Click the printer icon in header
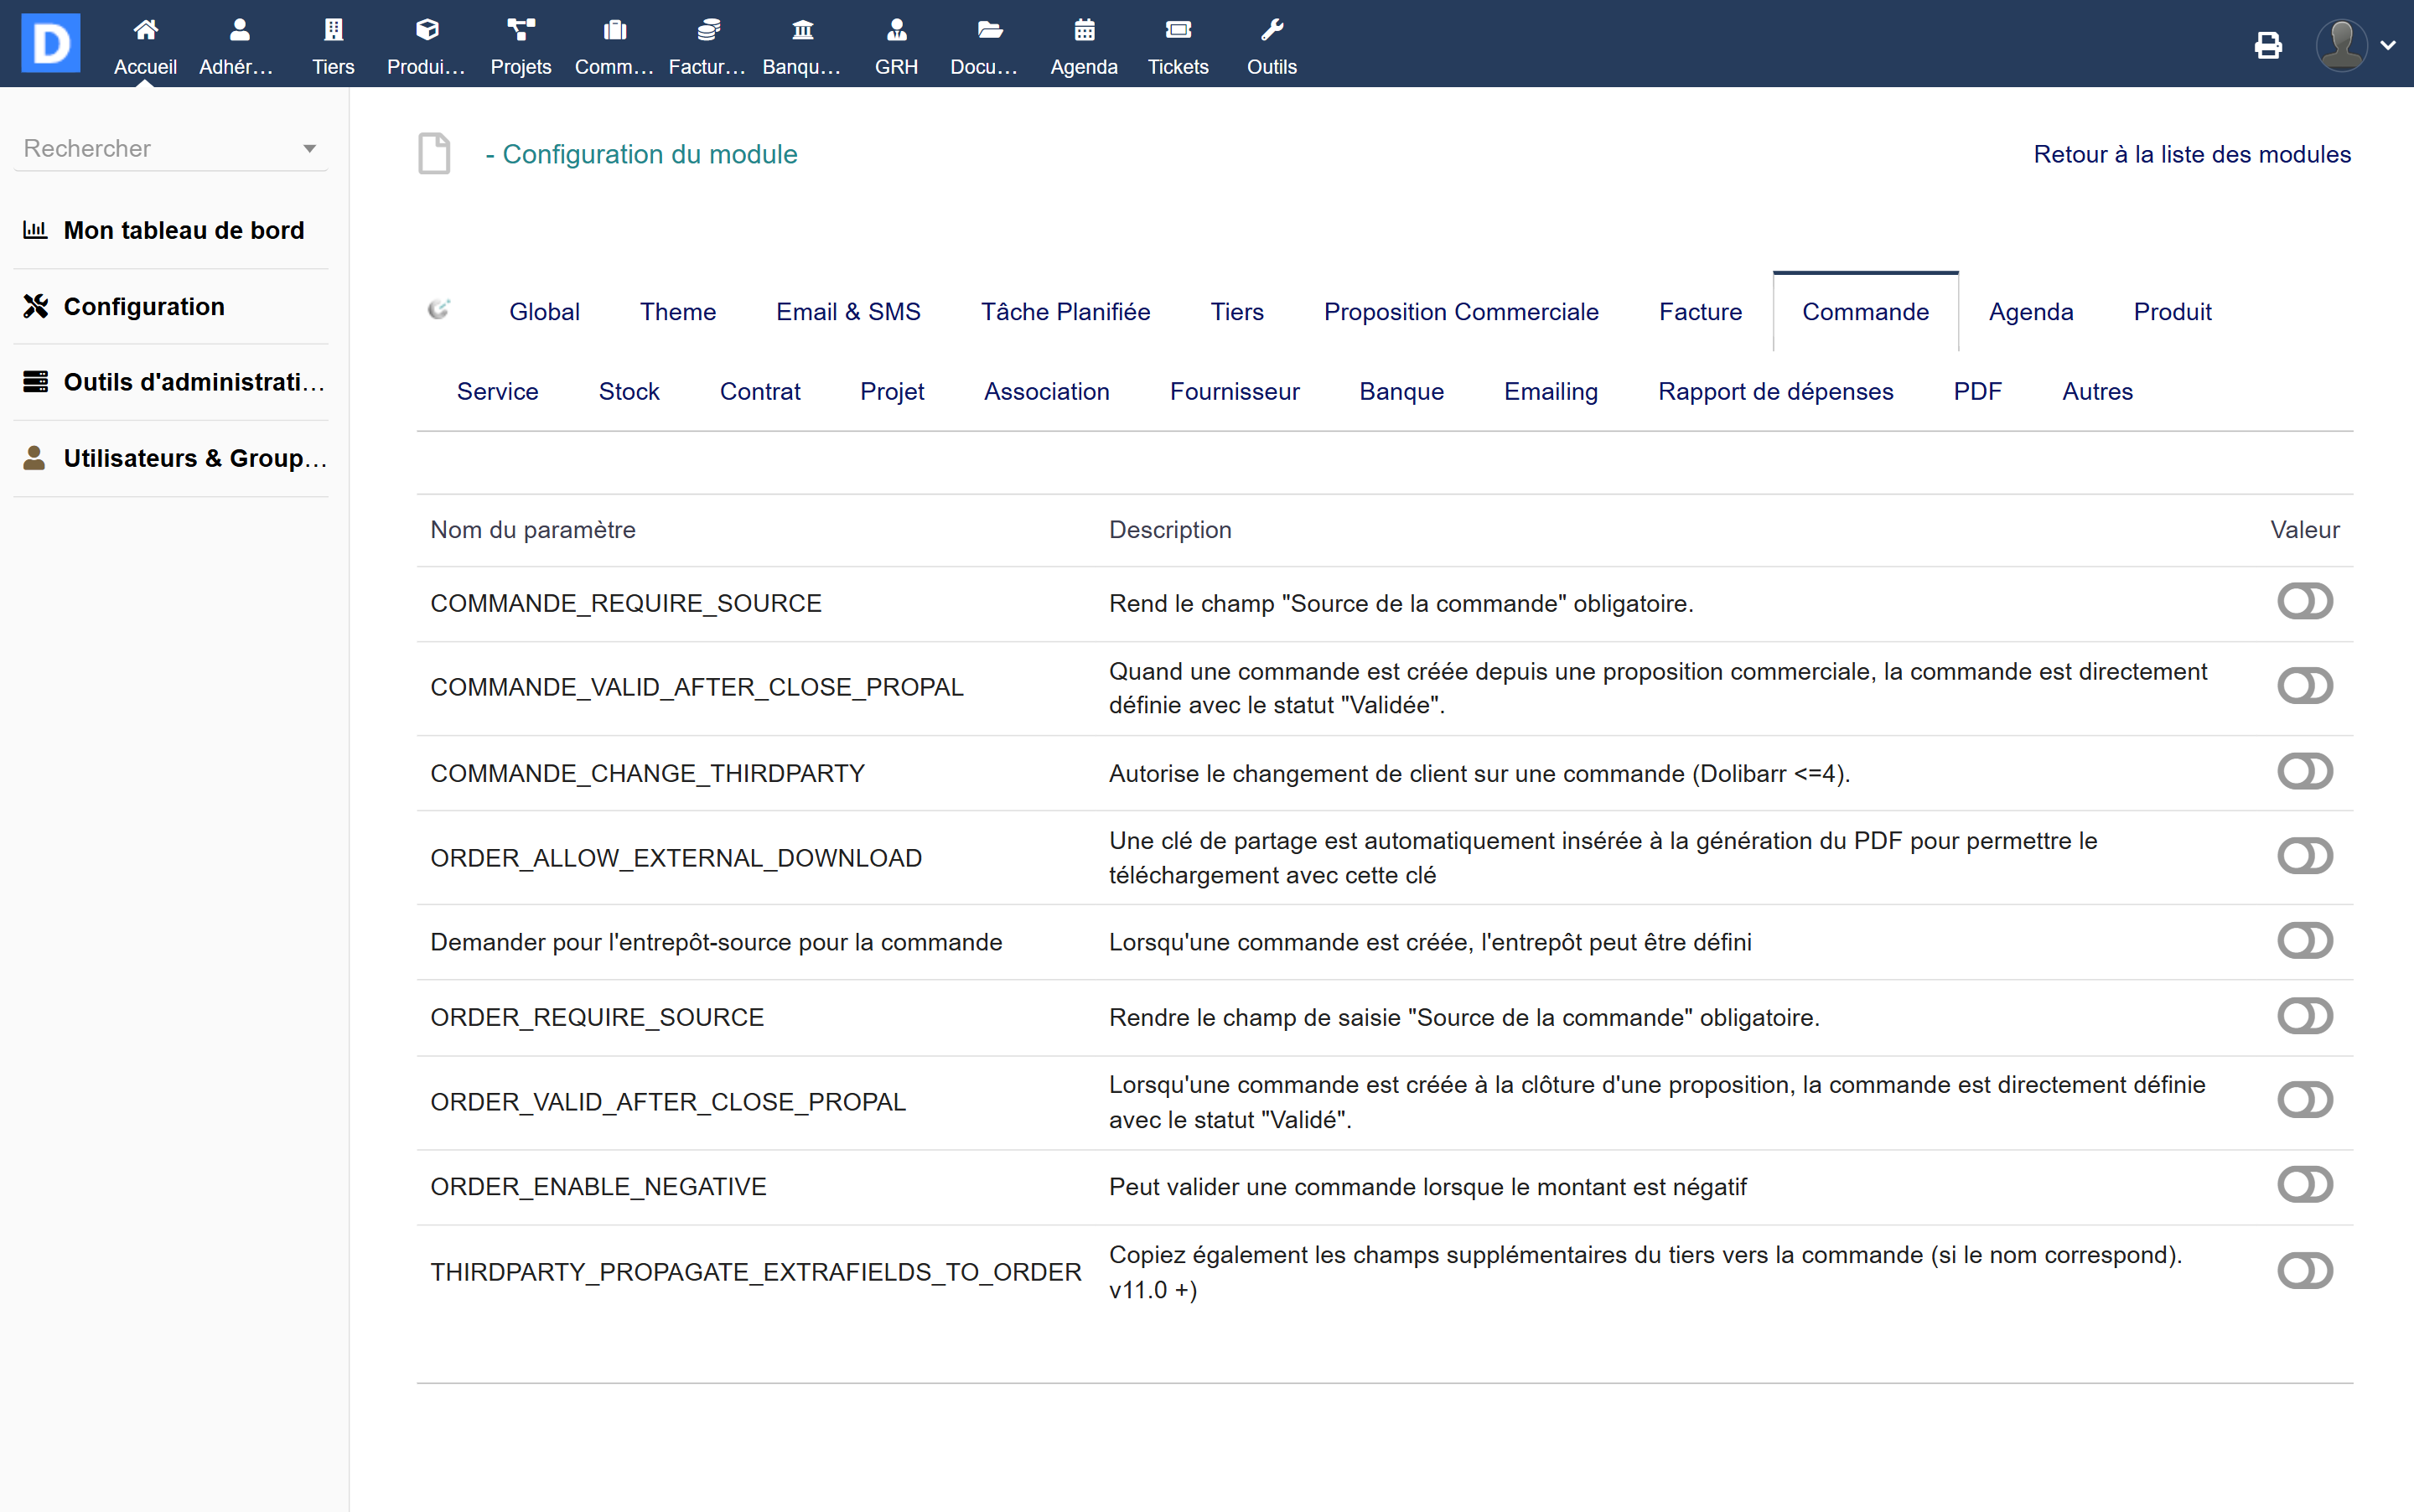The height and width of the screenshot is (1512, 2414). 2268,45
